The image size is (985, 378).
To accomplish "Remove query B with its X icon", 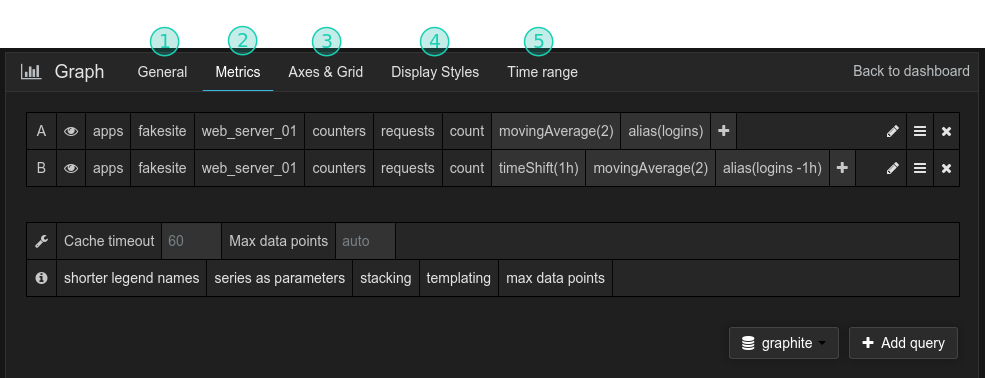I will 947,168.
